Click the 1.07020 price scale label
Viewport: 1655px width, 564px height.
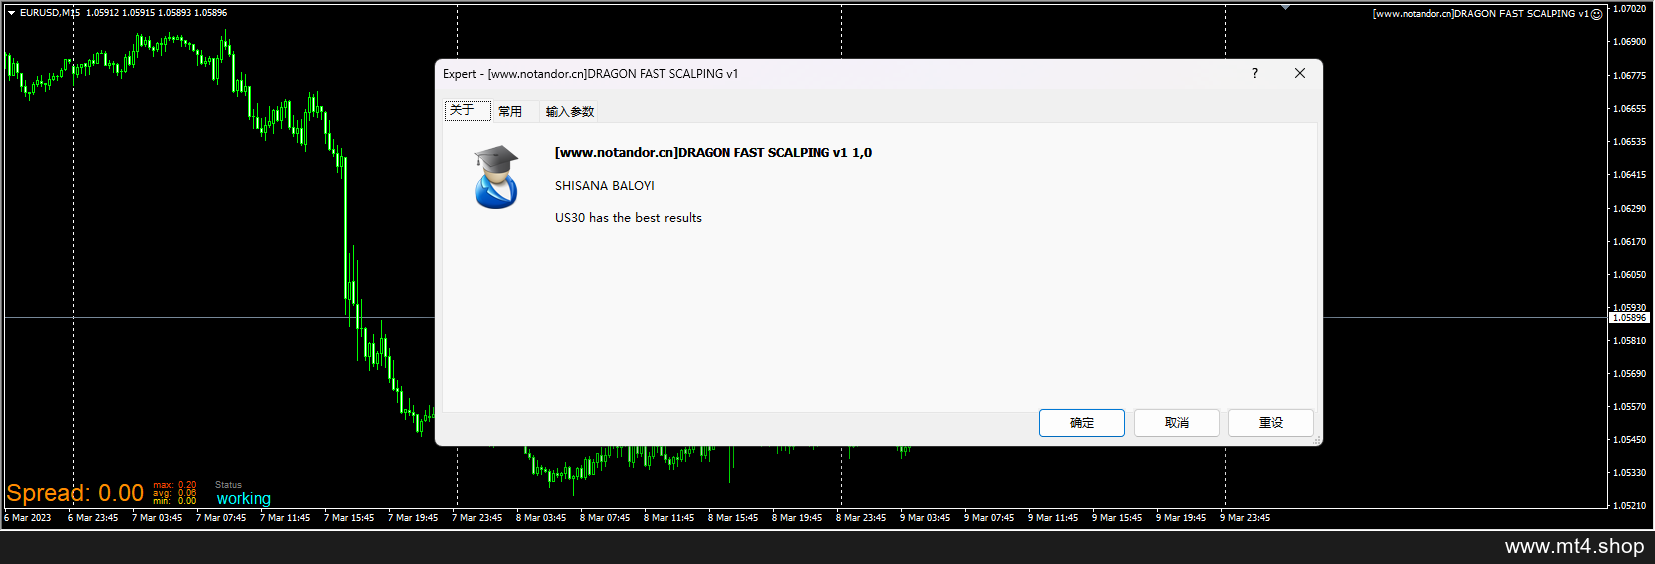pyautogui.click(x=1630, y=9)
